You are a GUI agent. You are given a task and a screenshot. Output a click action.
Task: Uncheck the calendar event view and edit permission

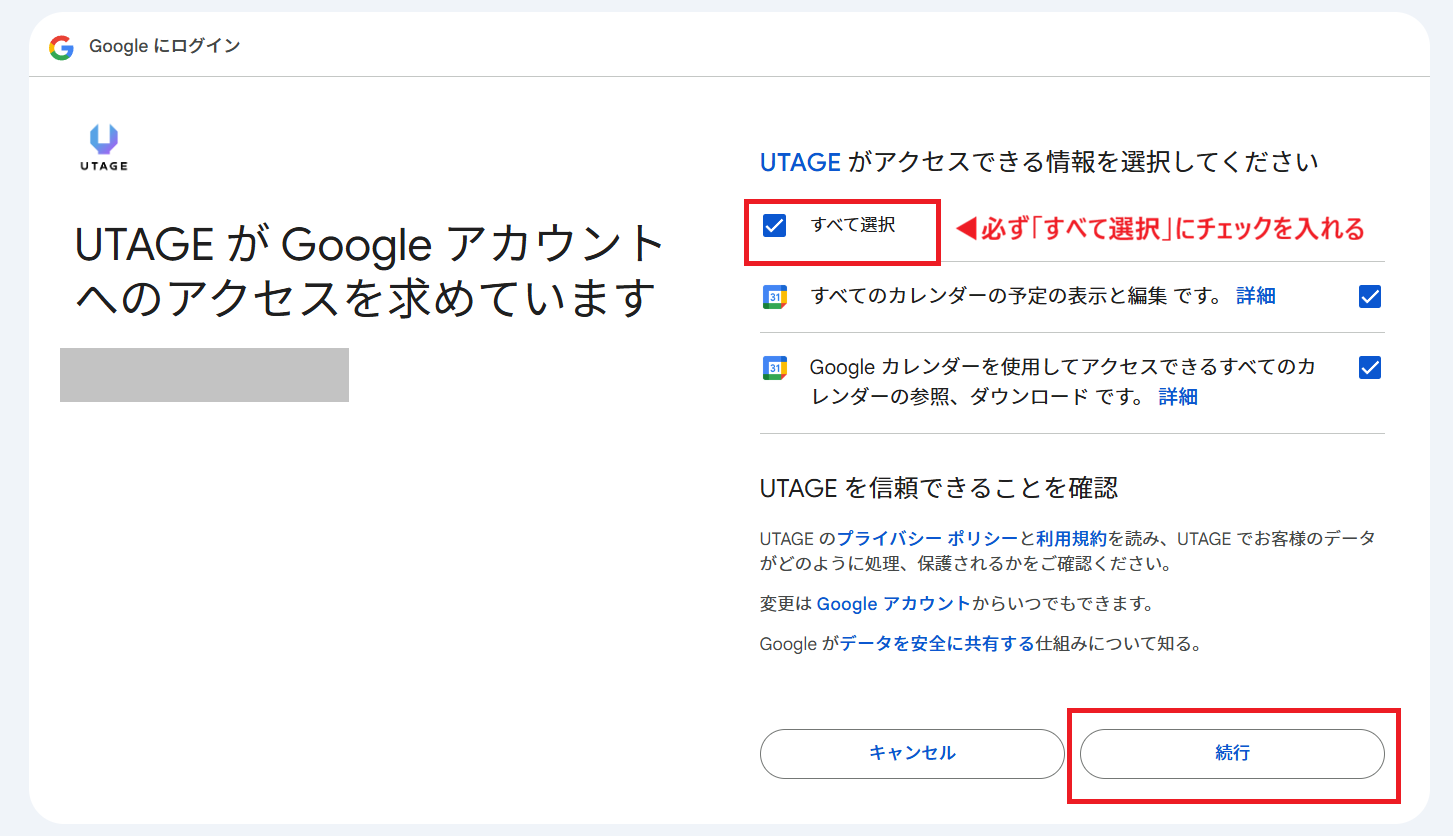[x=1370, y=296]
